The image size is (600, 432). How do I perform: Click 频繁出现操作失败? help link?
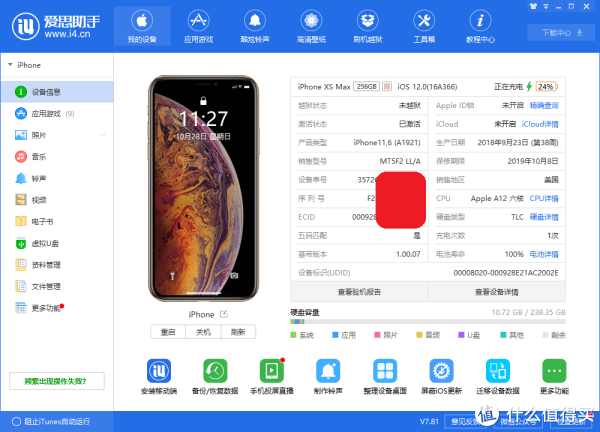[x=57, y=381]
